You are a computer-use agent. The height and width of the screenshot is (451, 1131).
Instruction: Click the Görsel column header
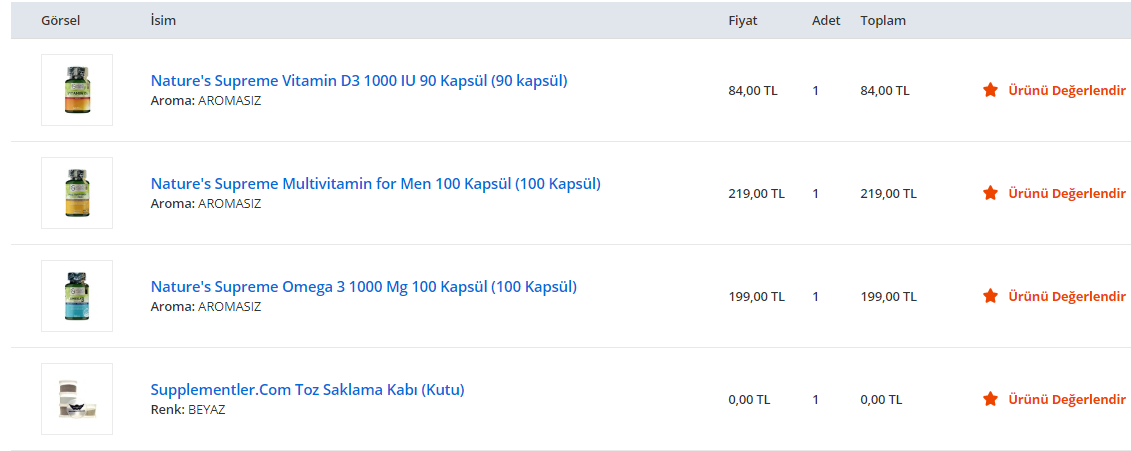[x=60, y=20]
